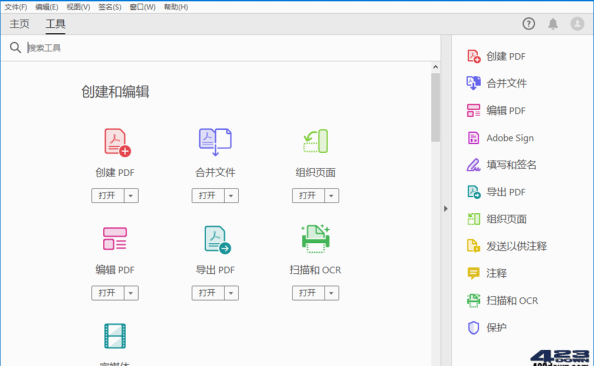
Task: Collapse the right tools pane with arrow
Action: (446, 209)
